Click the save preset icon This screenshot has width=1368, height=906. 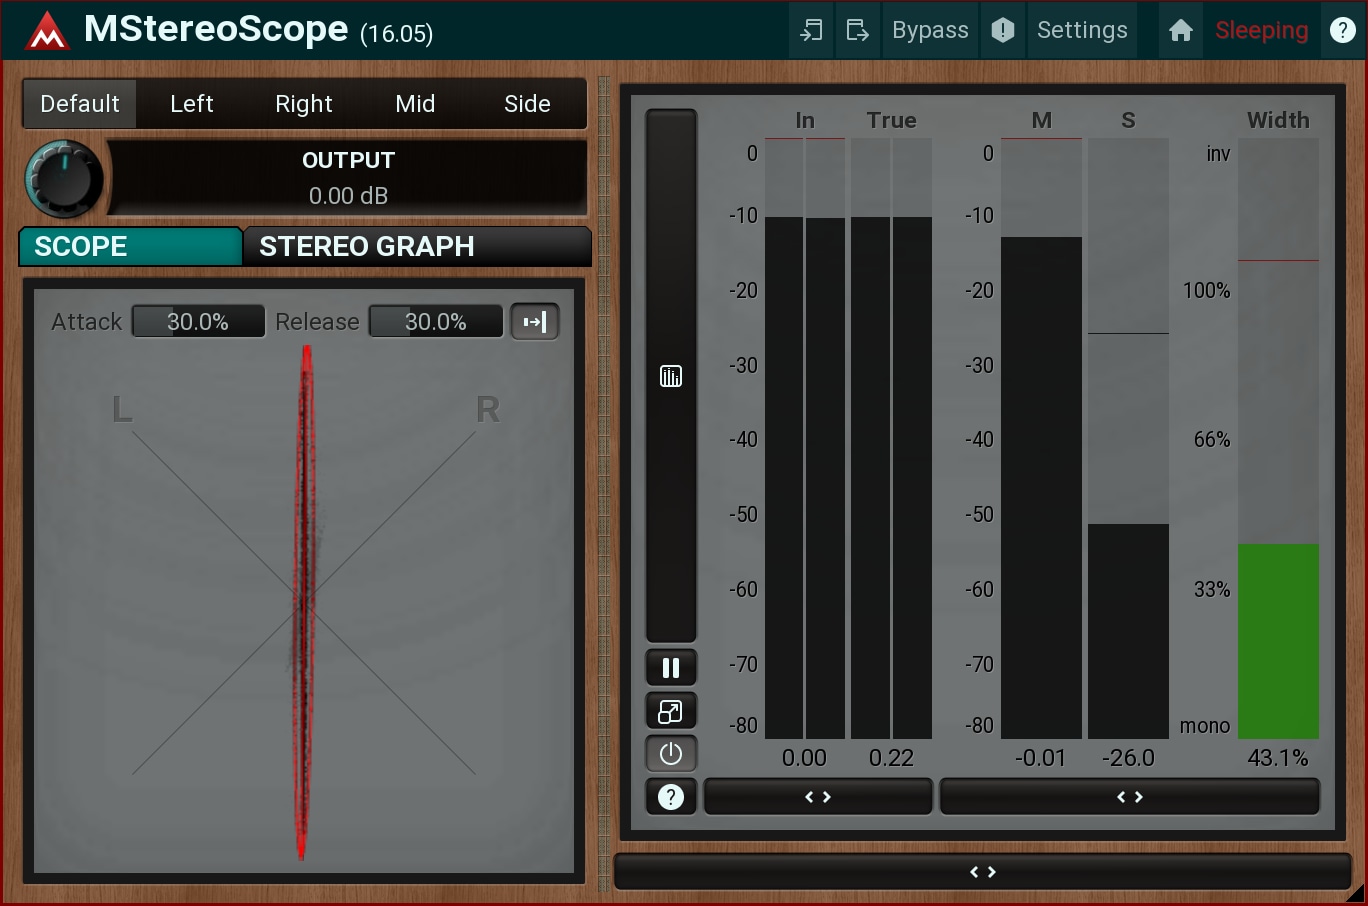coord(857,31)
